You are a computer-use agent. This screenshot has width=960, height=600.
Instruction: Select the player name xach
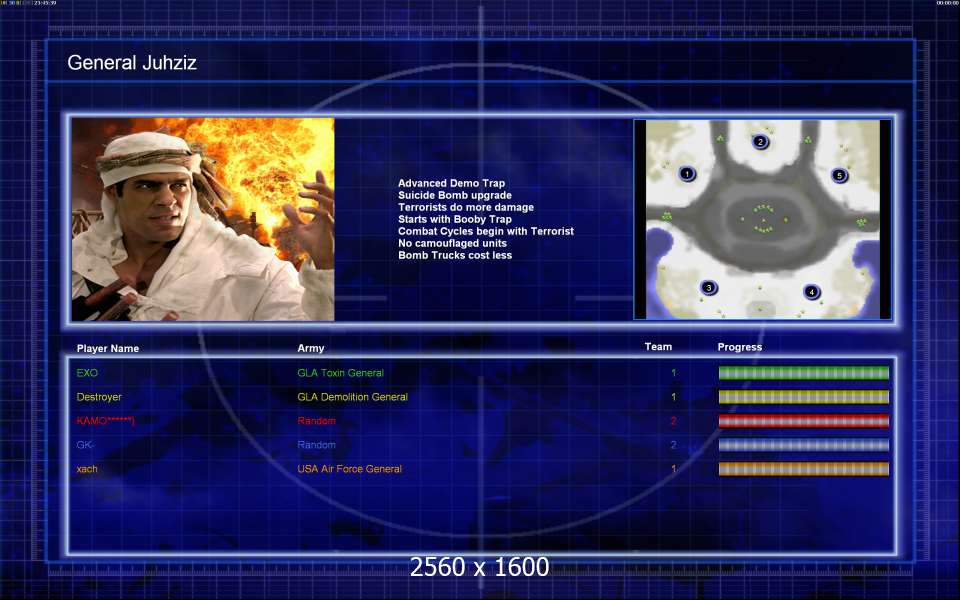[x=87, y=469]
